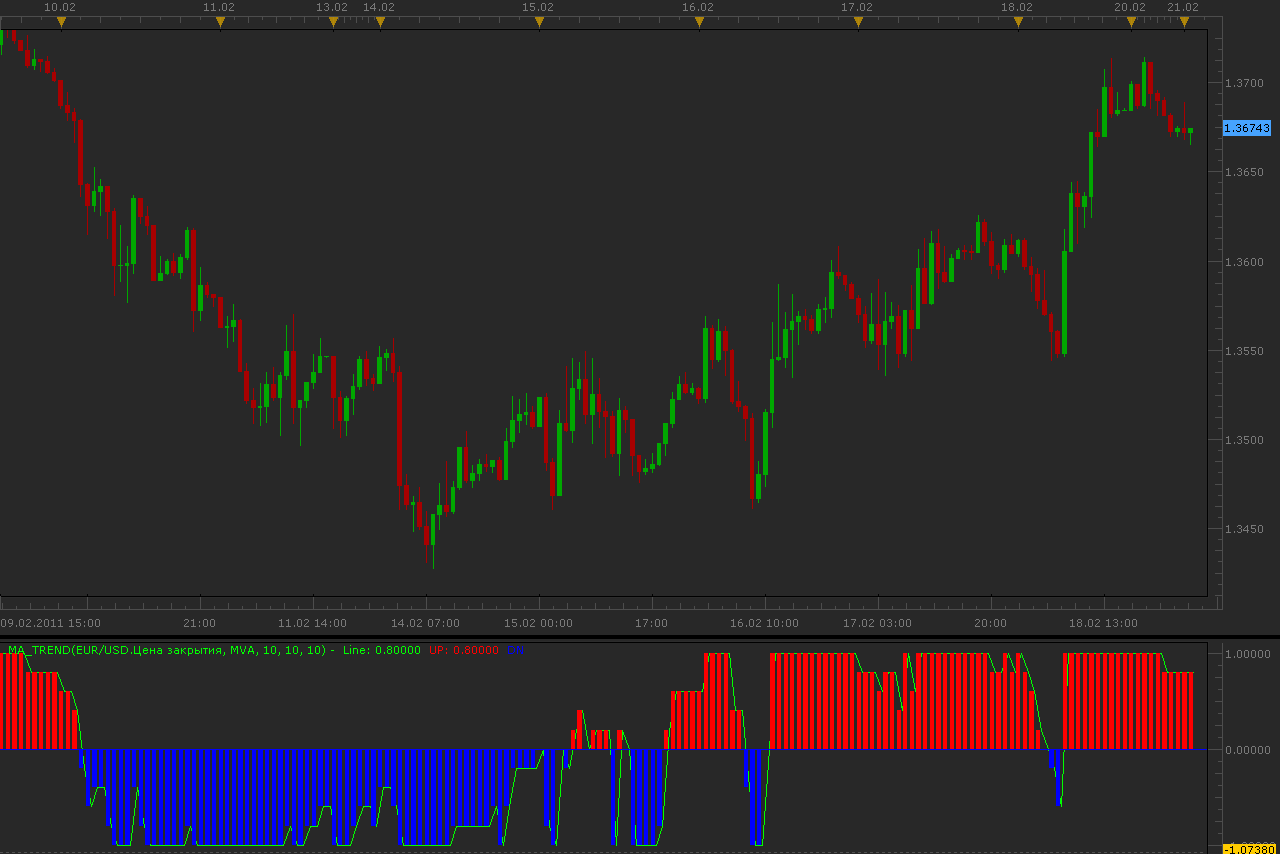
Task: Click the triangle day marker for 14.02
Action: [380, 22]
